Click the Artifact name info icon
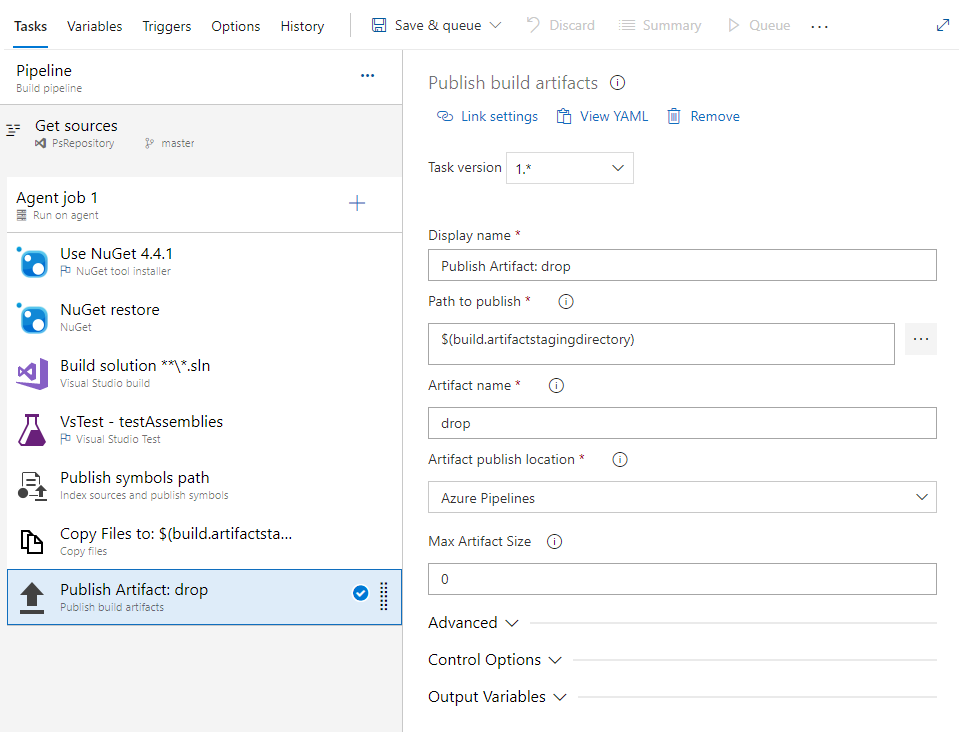 pyautogui.click(x=557, y=385)
